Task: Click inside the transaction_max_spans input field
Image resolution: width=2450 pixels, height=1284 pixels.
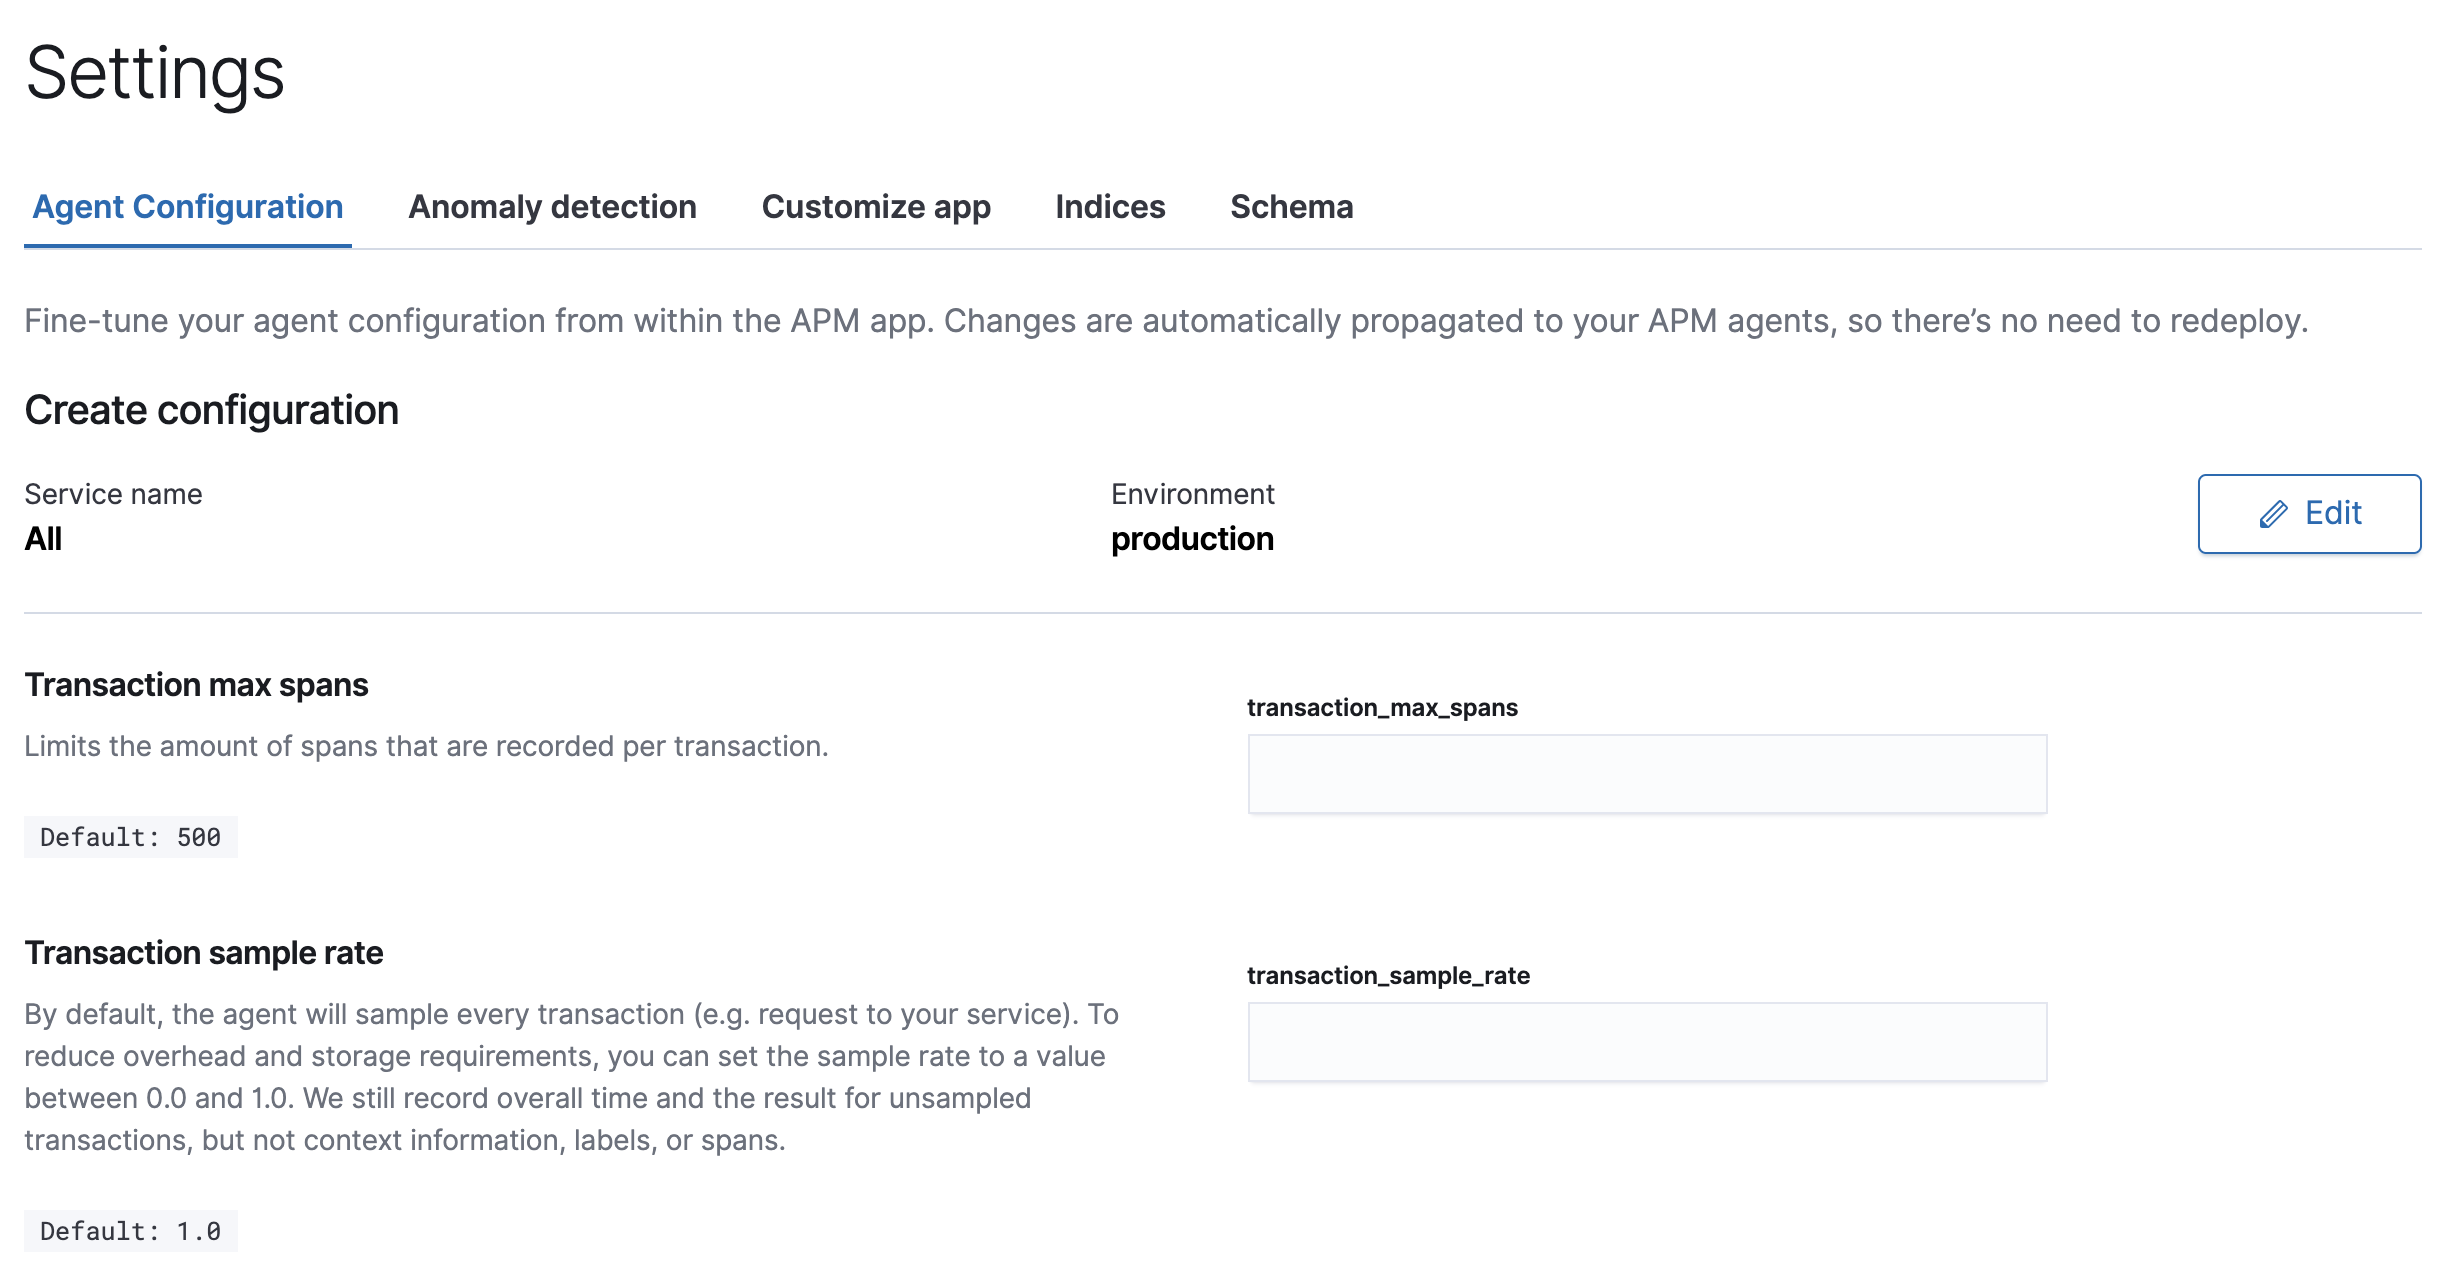Action: coord(1645,772)
